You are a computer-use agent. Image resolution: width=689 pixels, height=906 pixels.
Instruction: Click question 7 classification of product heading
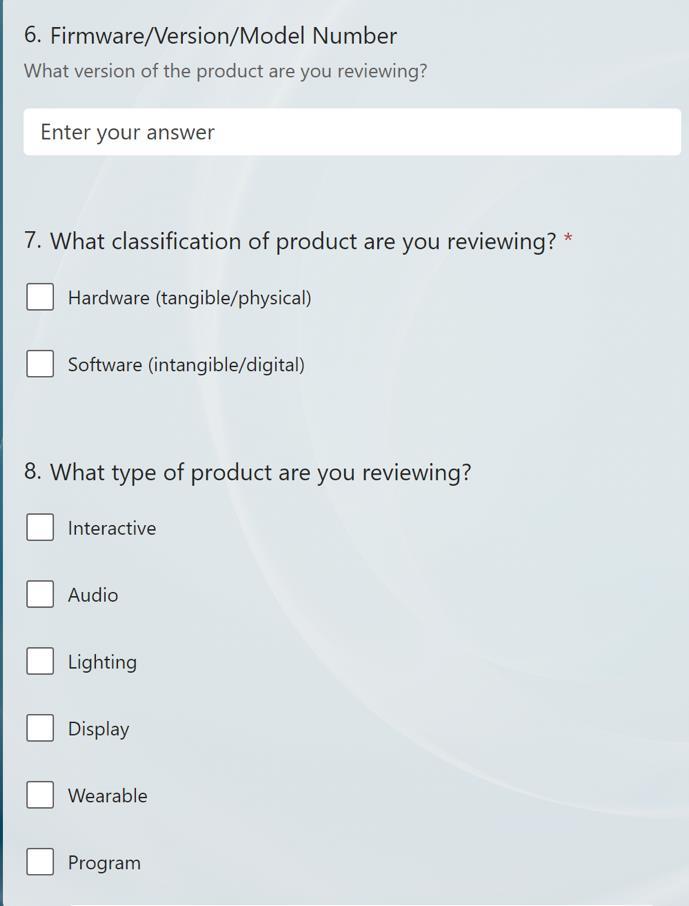pos(290,241)
